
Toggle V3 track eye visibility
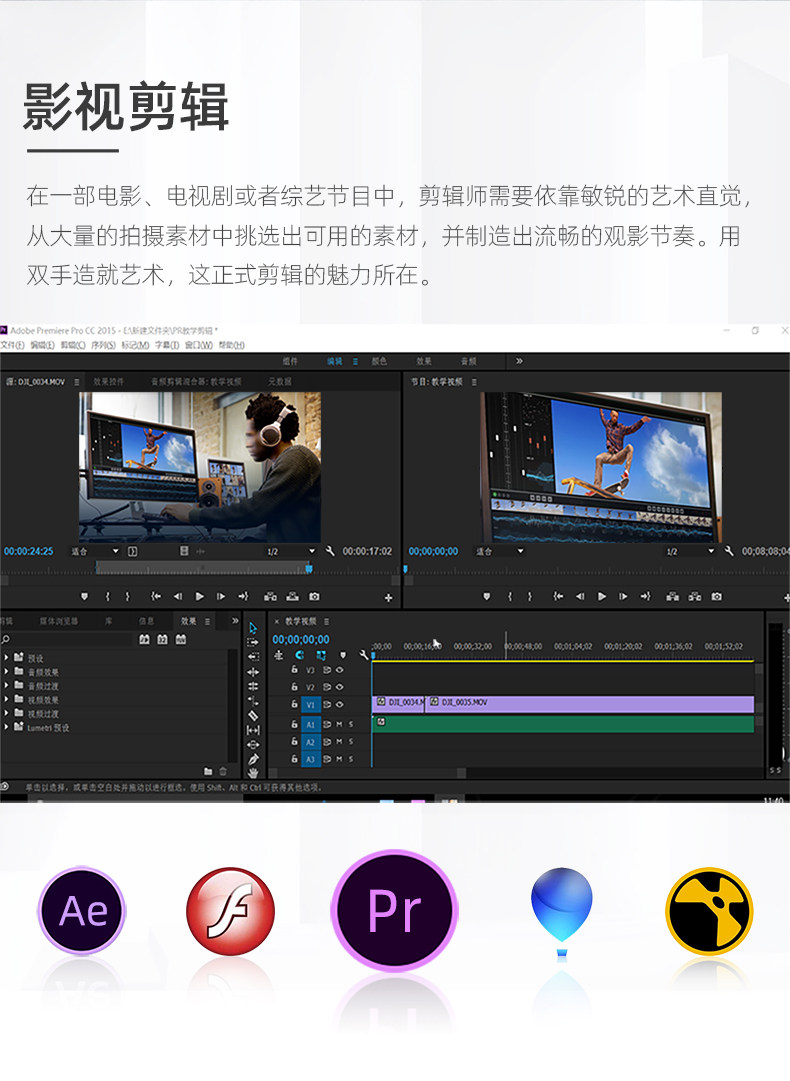[x=339, y=669]
